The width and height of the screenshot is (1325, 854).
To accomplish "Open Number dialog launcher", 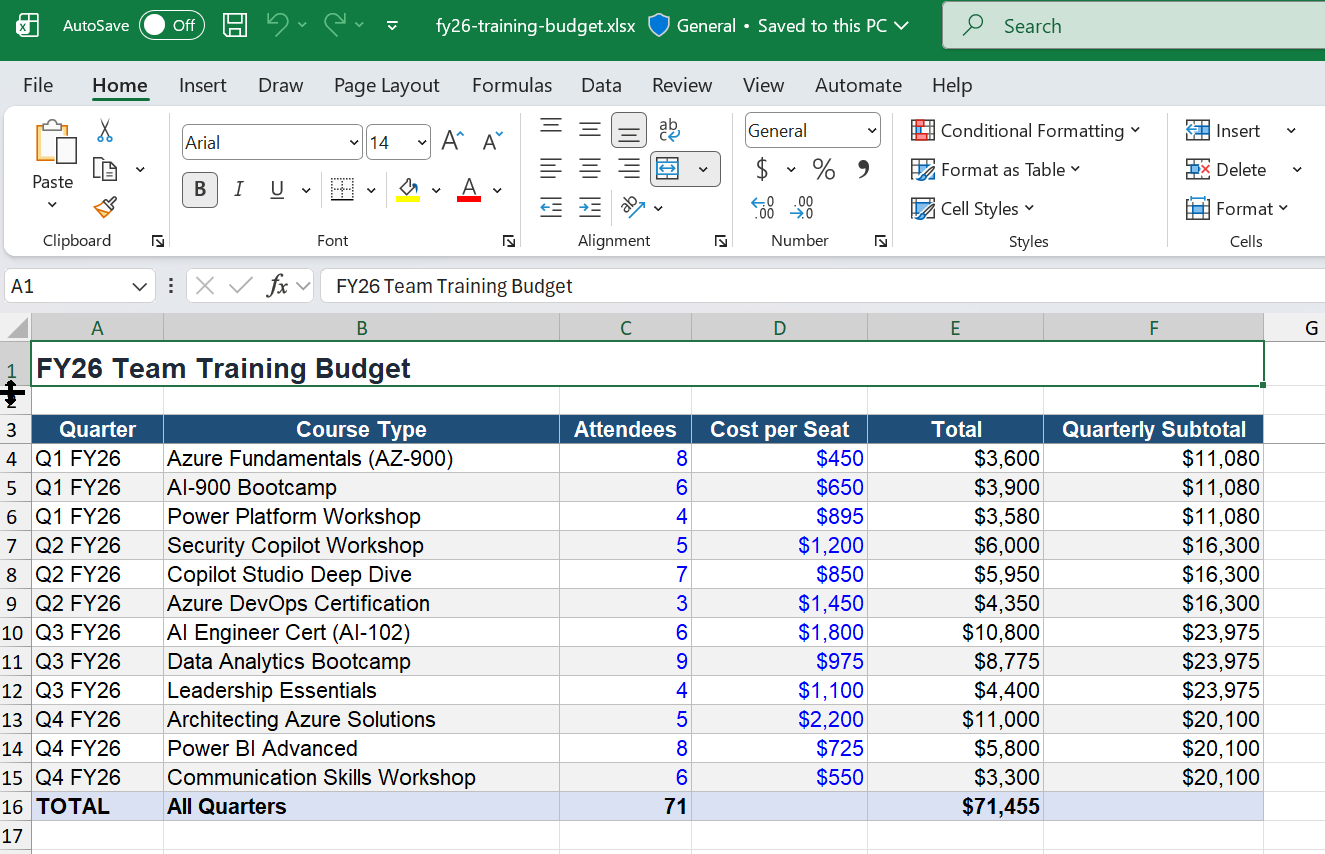I will (881, 241).
